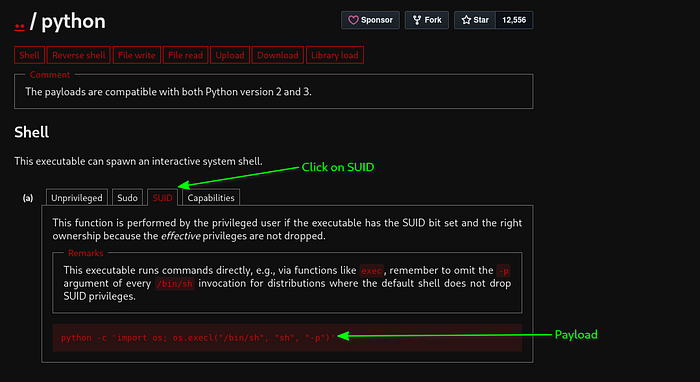Click the 'Shell' section heading
Image resolution: width=700 pixels, height=382 pixels.
tap(32, 132)
